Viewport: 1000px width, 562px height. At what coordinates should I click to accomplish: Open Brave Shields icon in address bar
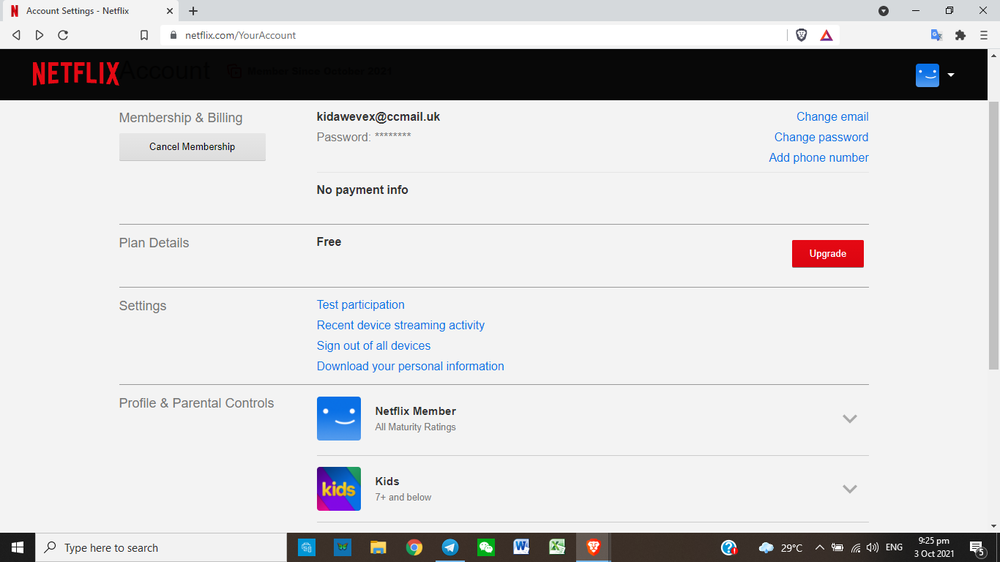(801, 35)
